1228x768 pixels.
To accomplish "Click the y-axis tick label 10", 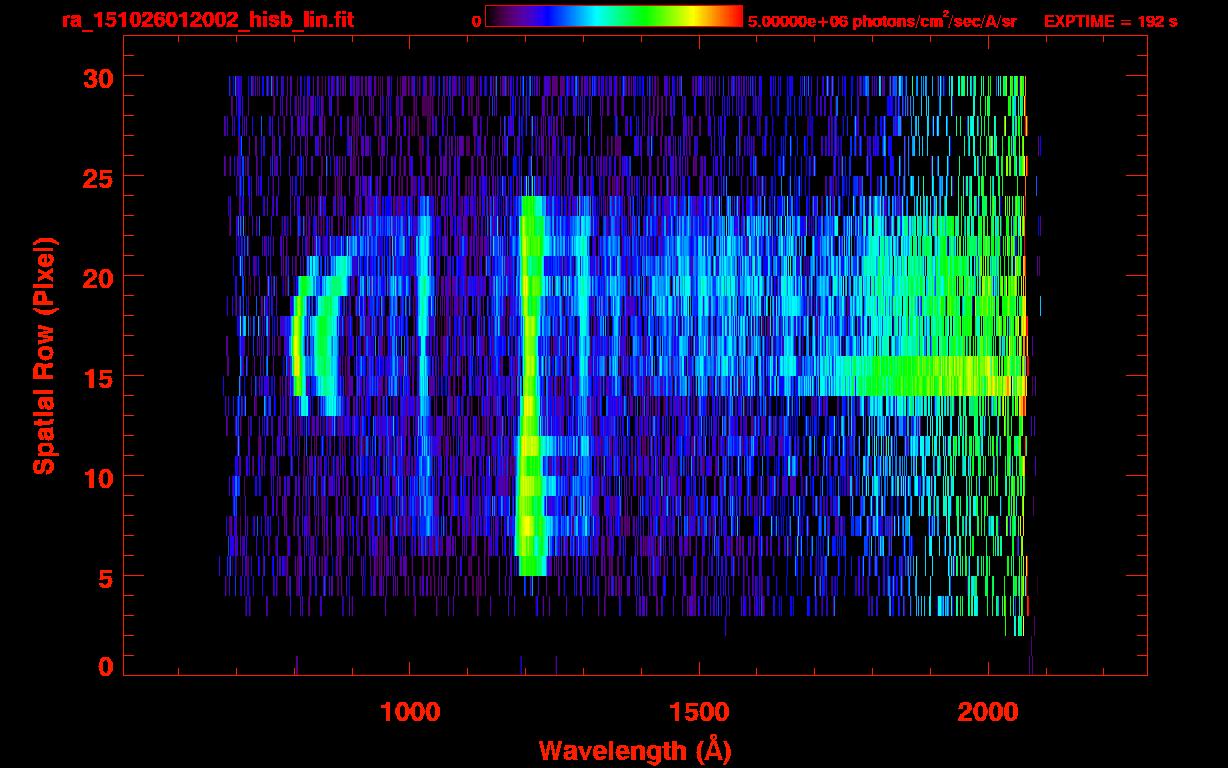I will pyautogui.click(x=98, y=477).
